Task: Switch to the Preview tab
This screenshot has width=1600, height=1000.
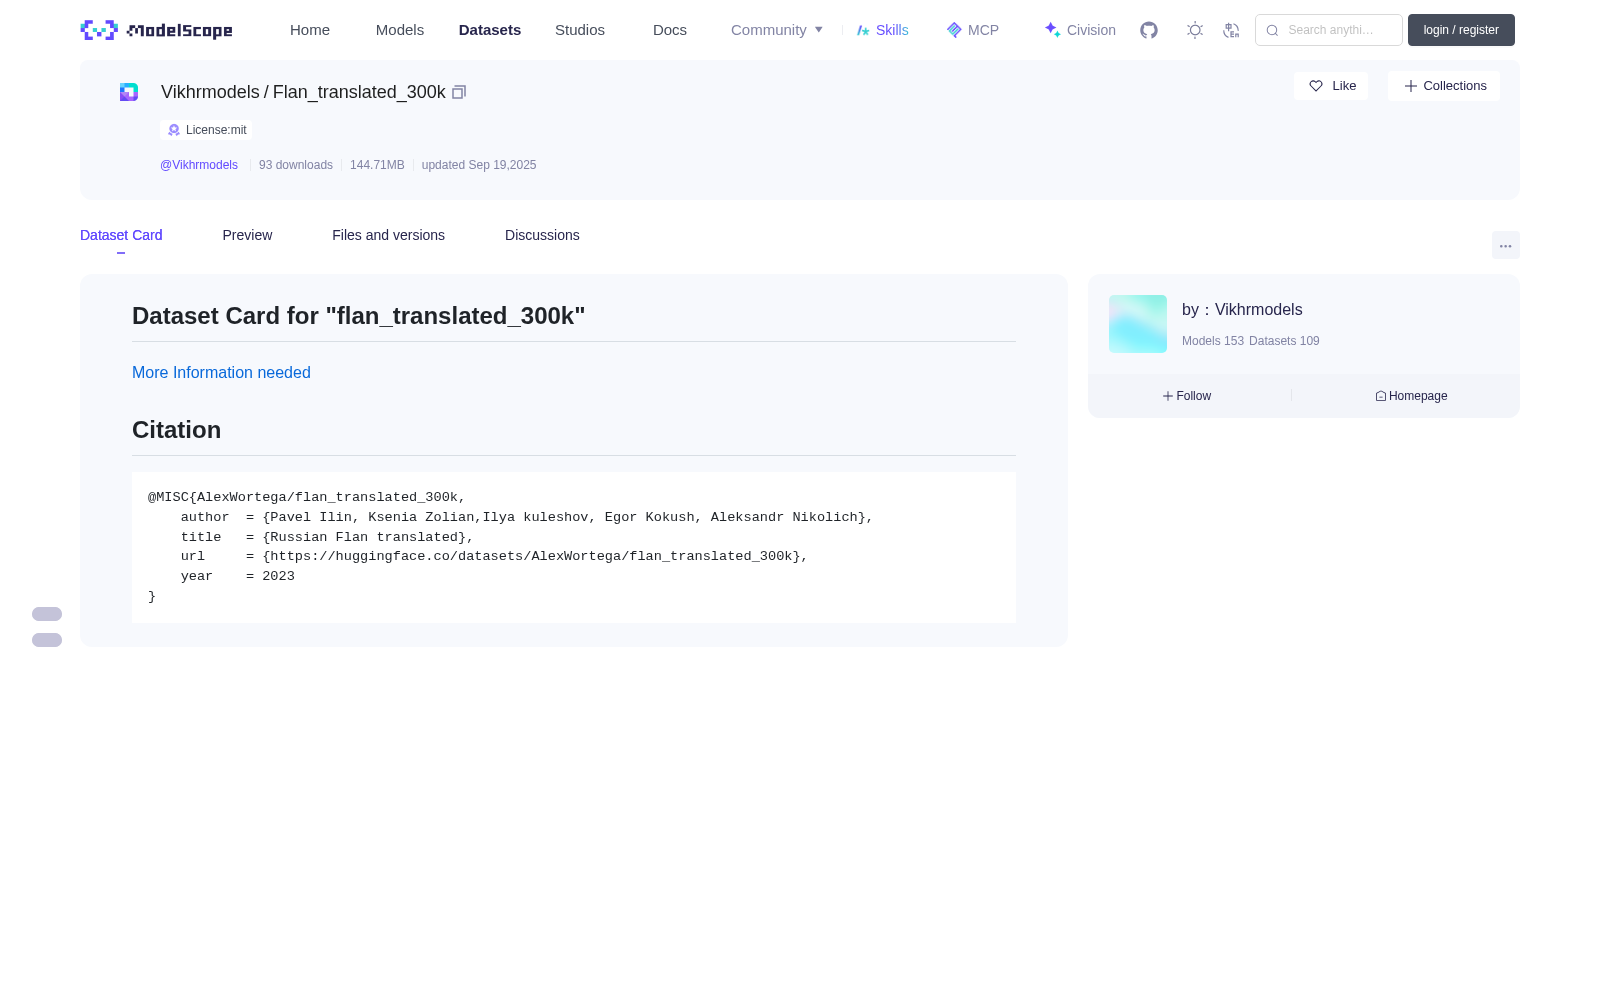Action: (247, 235)
